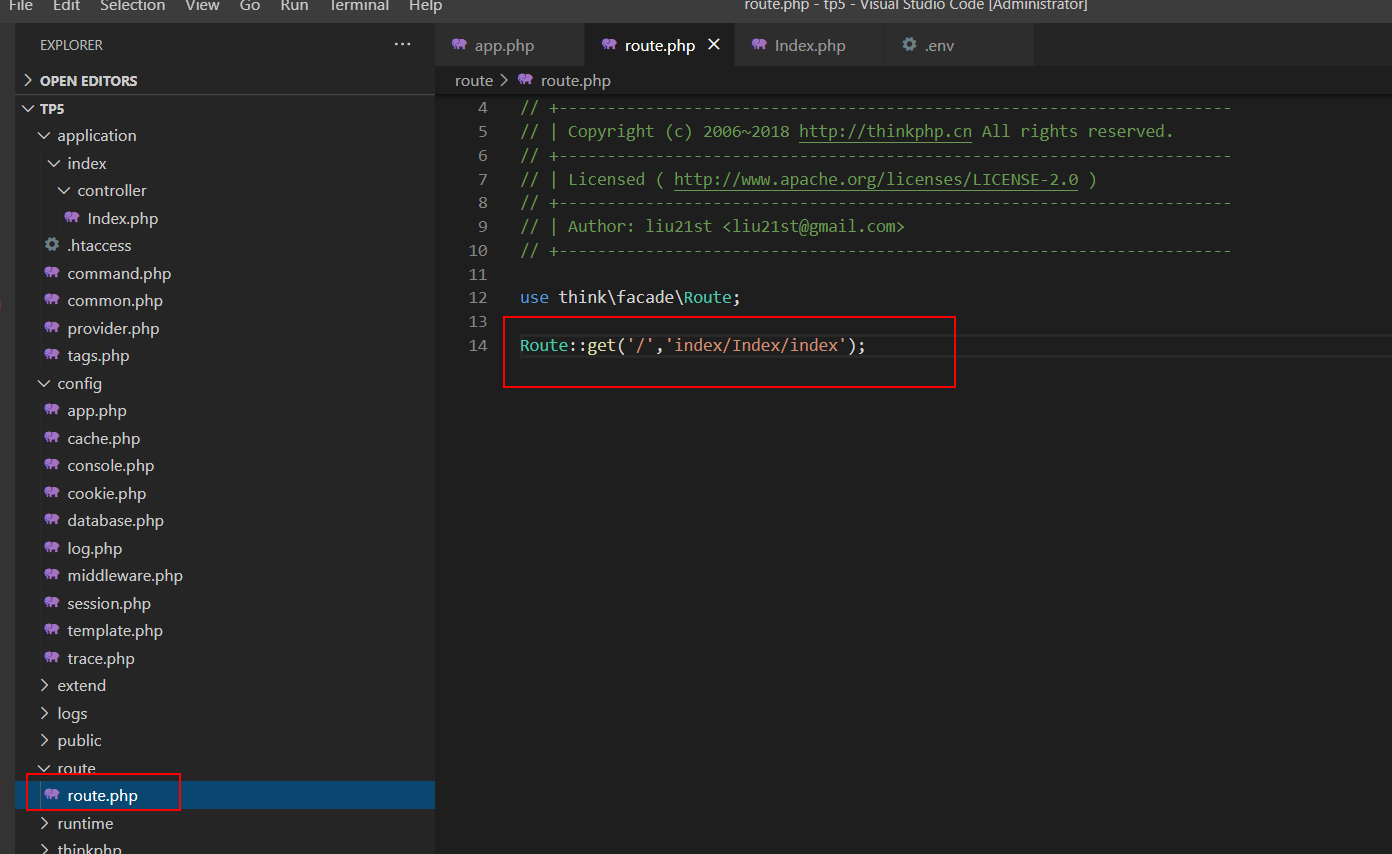Click the 'use think\facade\Route;' line
This screenshot has width=1392, height=854.
tap(630, 297)
